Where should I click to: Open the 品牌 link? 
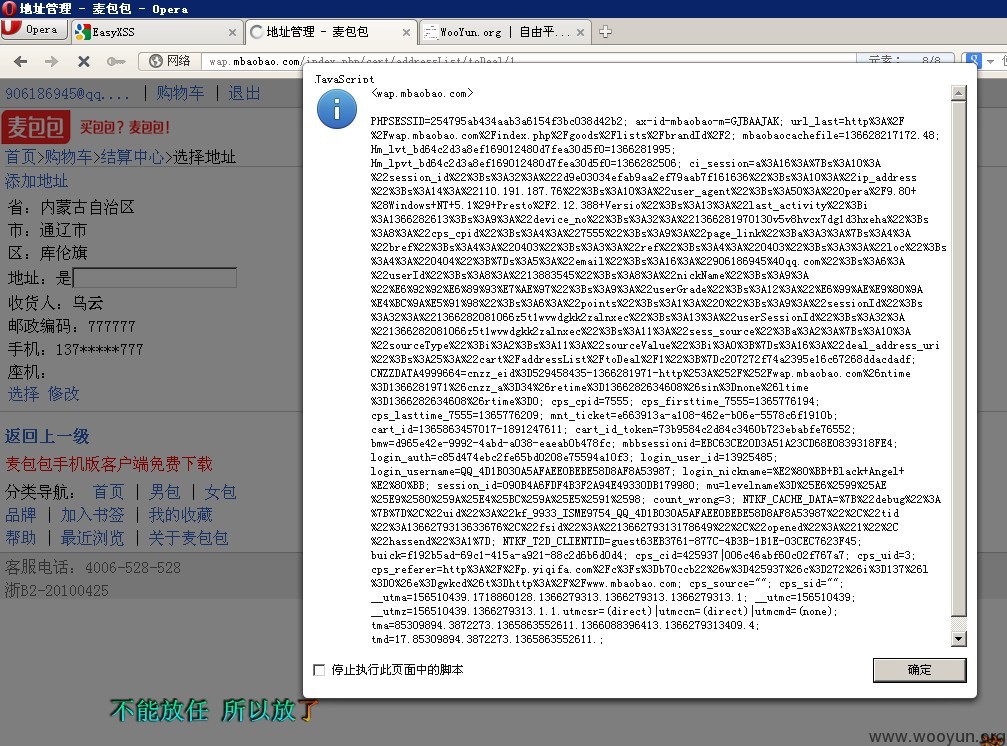pyautogui.click(x=21, y=515)
